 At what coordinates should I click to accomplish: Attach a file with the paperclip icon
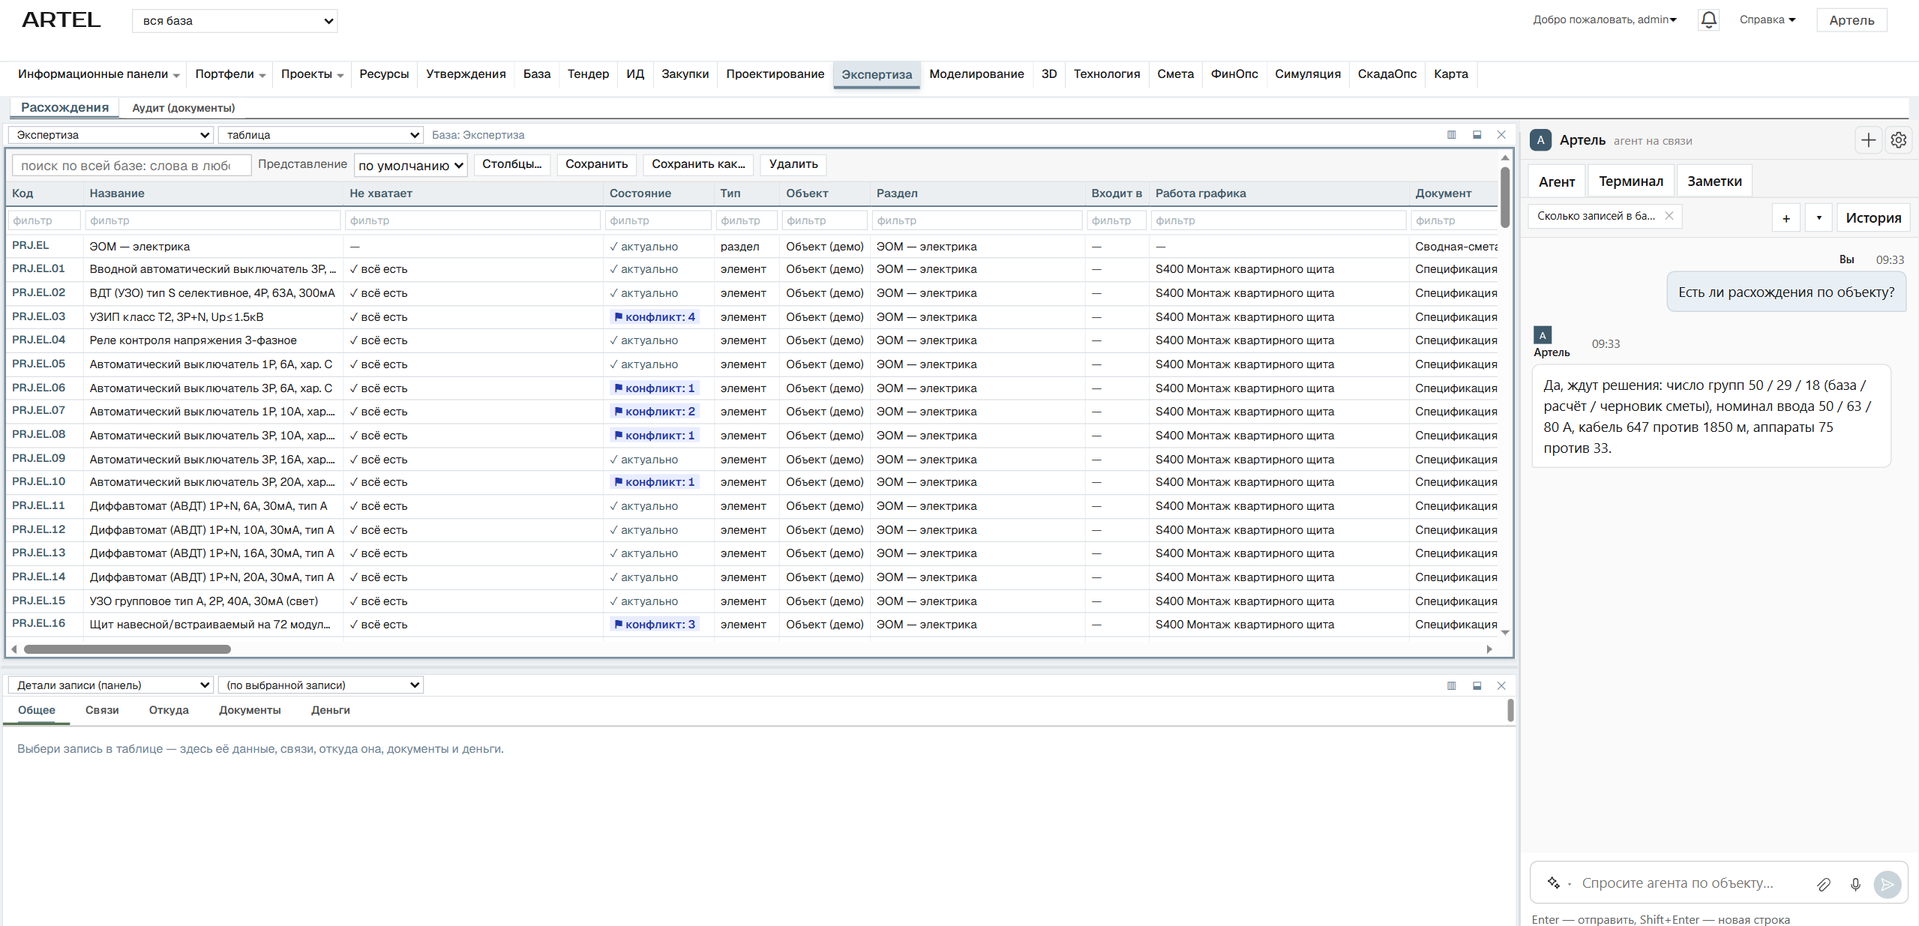click(1824, 884)
